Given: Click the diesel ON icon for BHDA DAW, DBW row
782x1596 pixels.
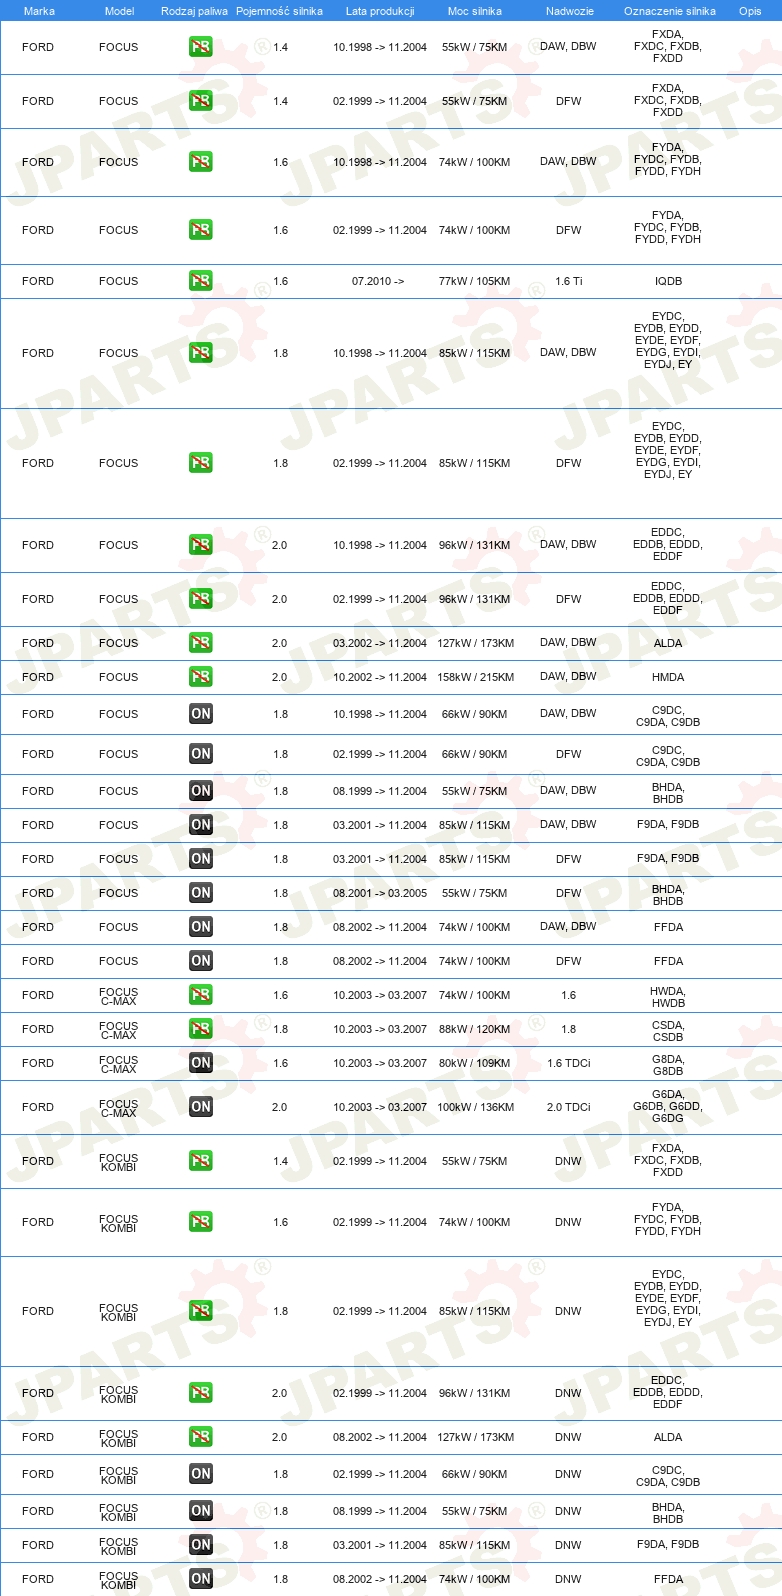Looking at the screenshot, I should tap(201, 791).
